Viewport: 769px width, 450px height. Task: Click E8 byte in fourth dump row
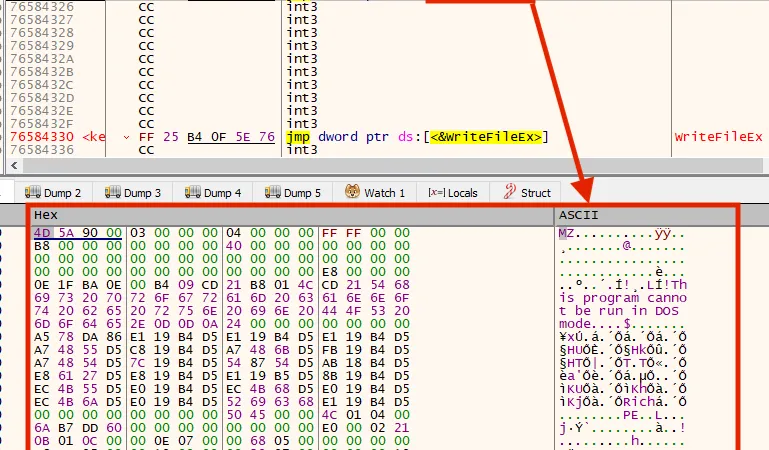330,272
